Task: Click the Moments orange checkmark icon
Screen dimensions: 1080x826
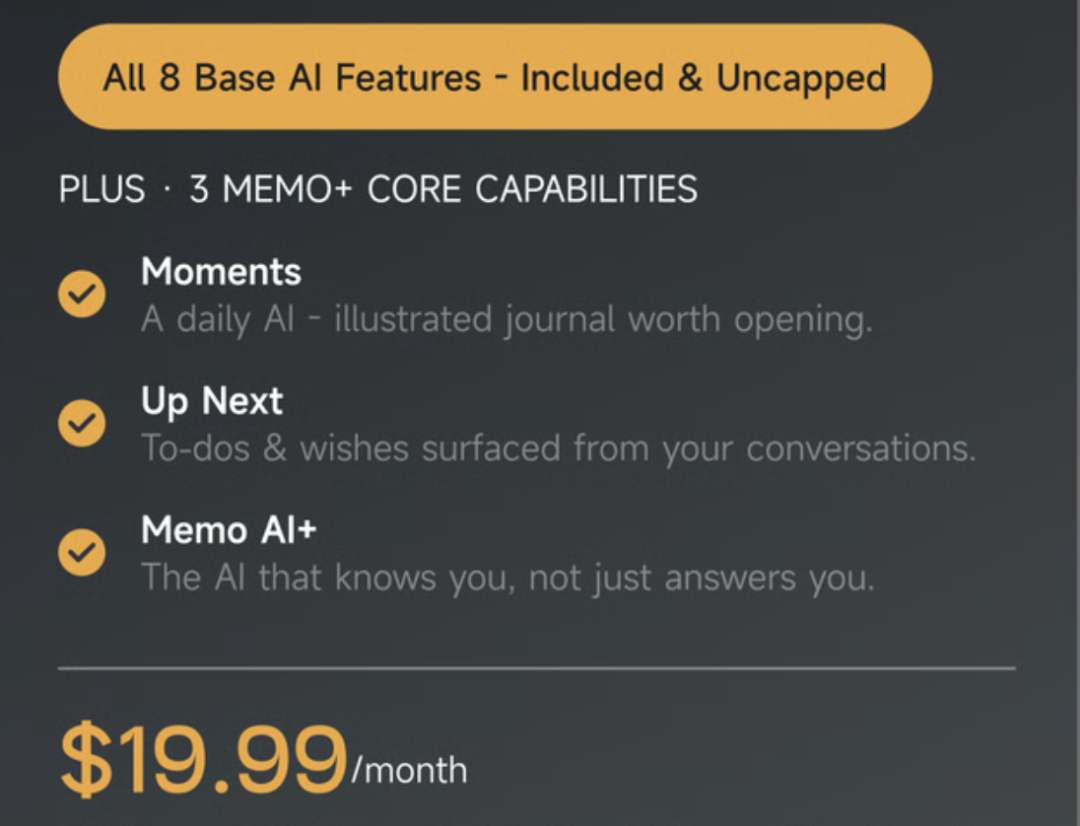Action: click(82, 294)
